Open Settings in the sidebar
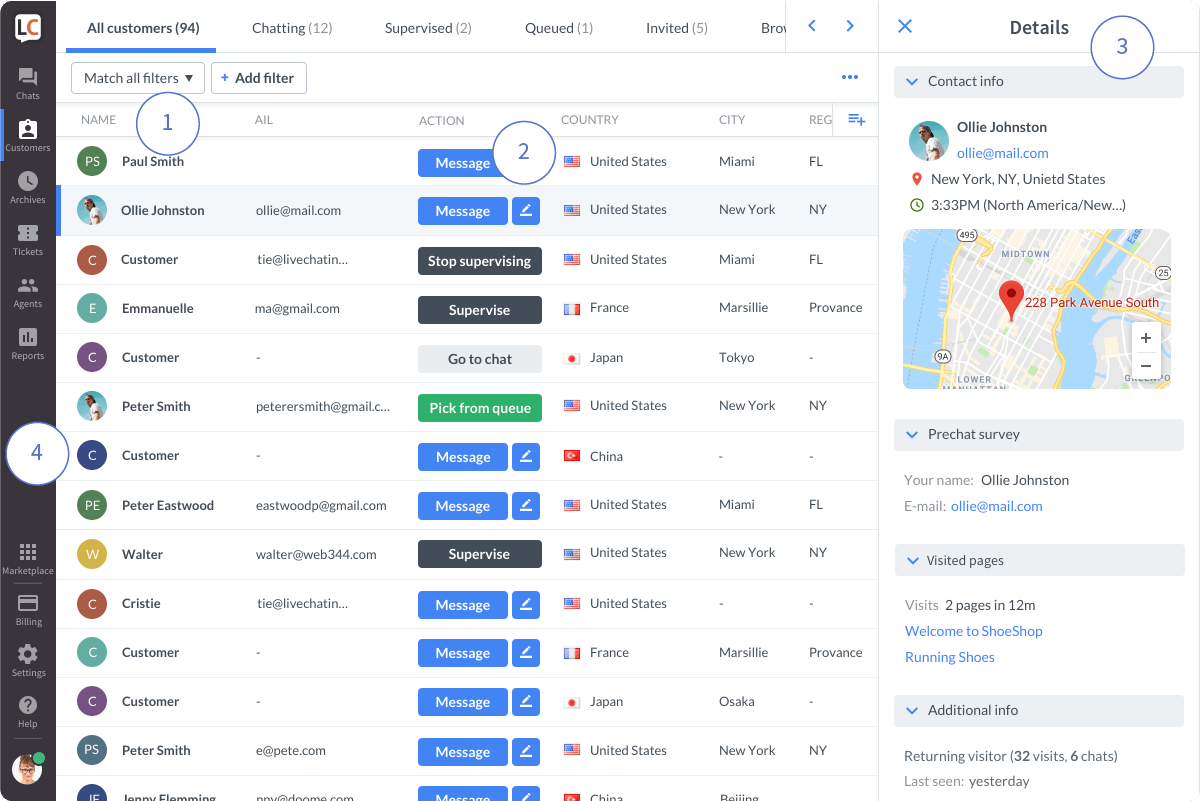Screen dimensions: 1201x801 [x=27, y=660]
